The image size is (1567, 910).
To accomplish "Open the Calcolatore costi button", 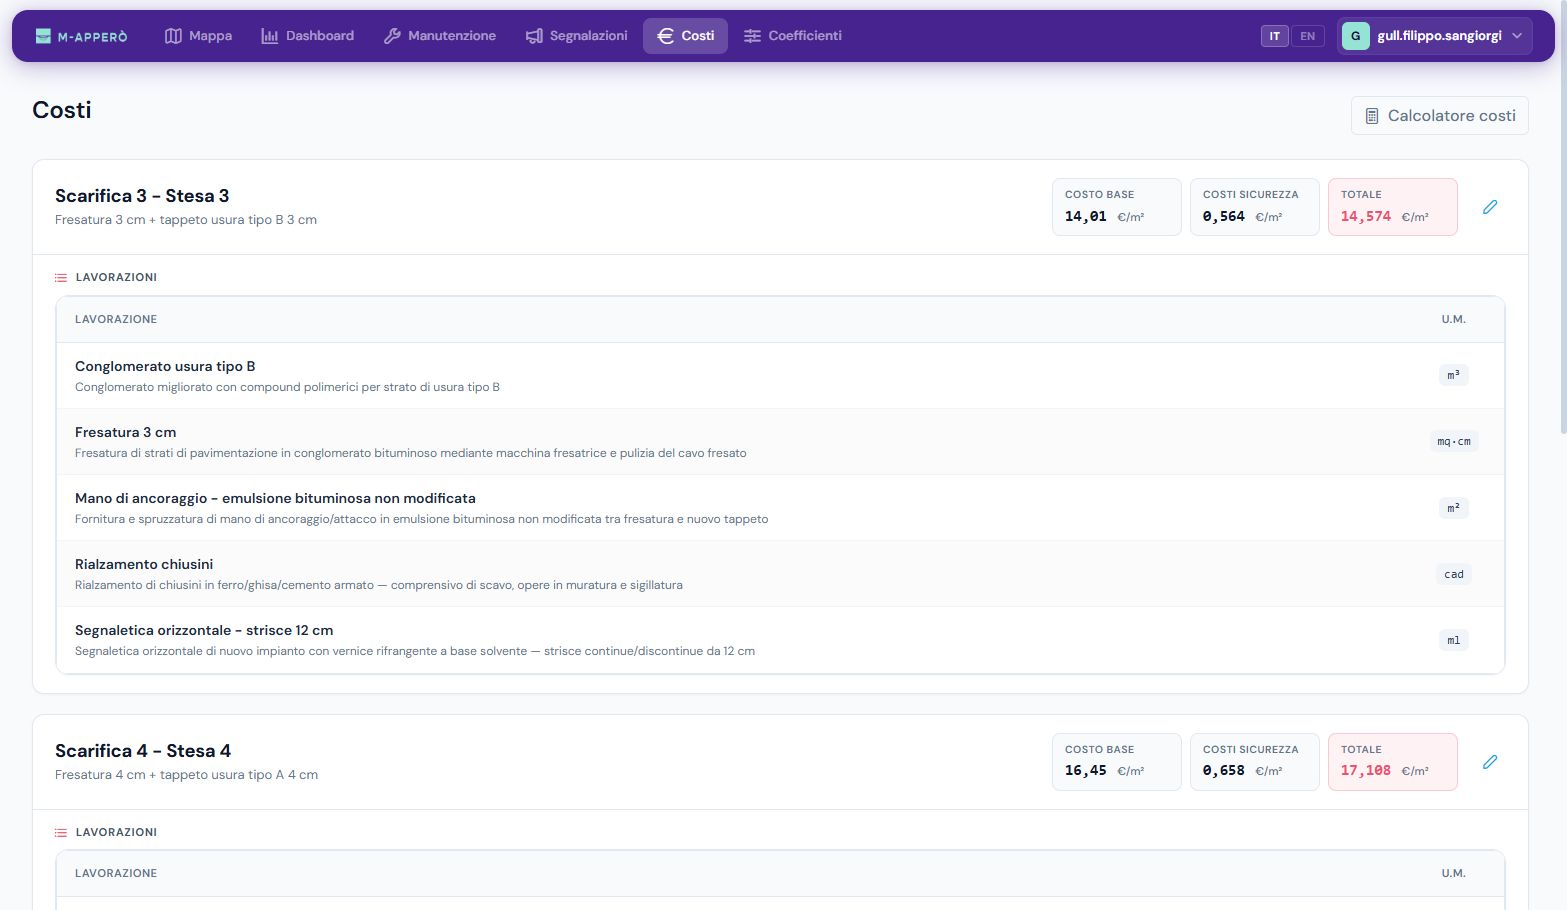I will point(1440,116).
